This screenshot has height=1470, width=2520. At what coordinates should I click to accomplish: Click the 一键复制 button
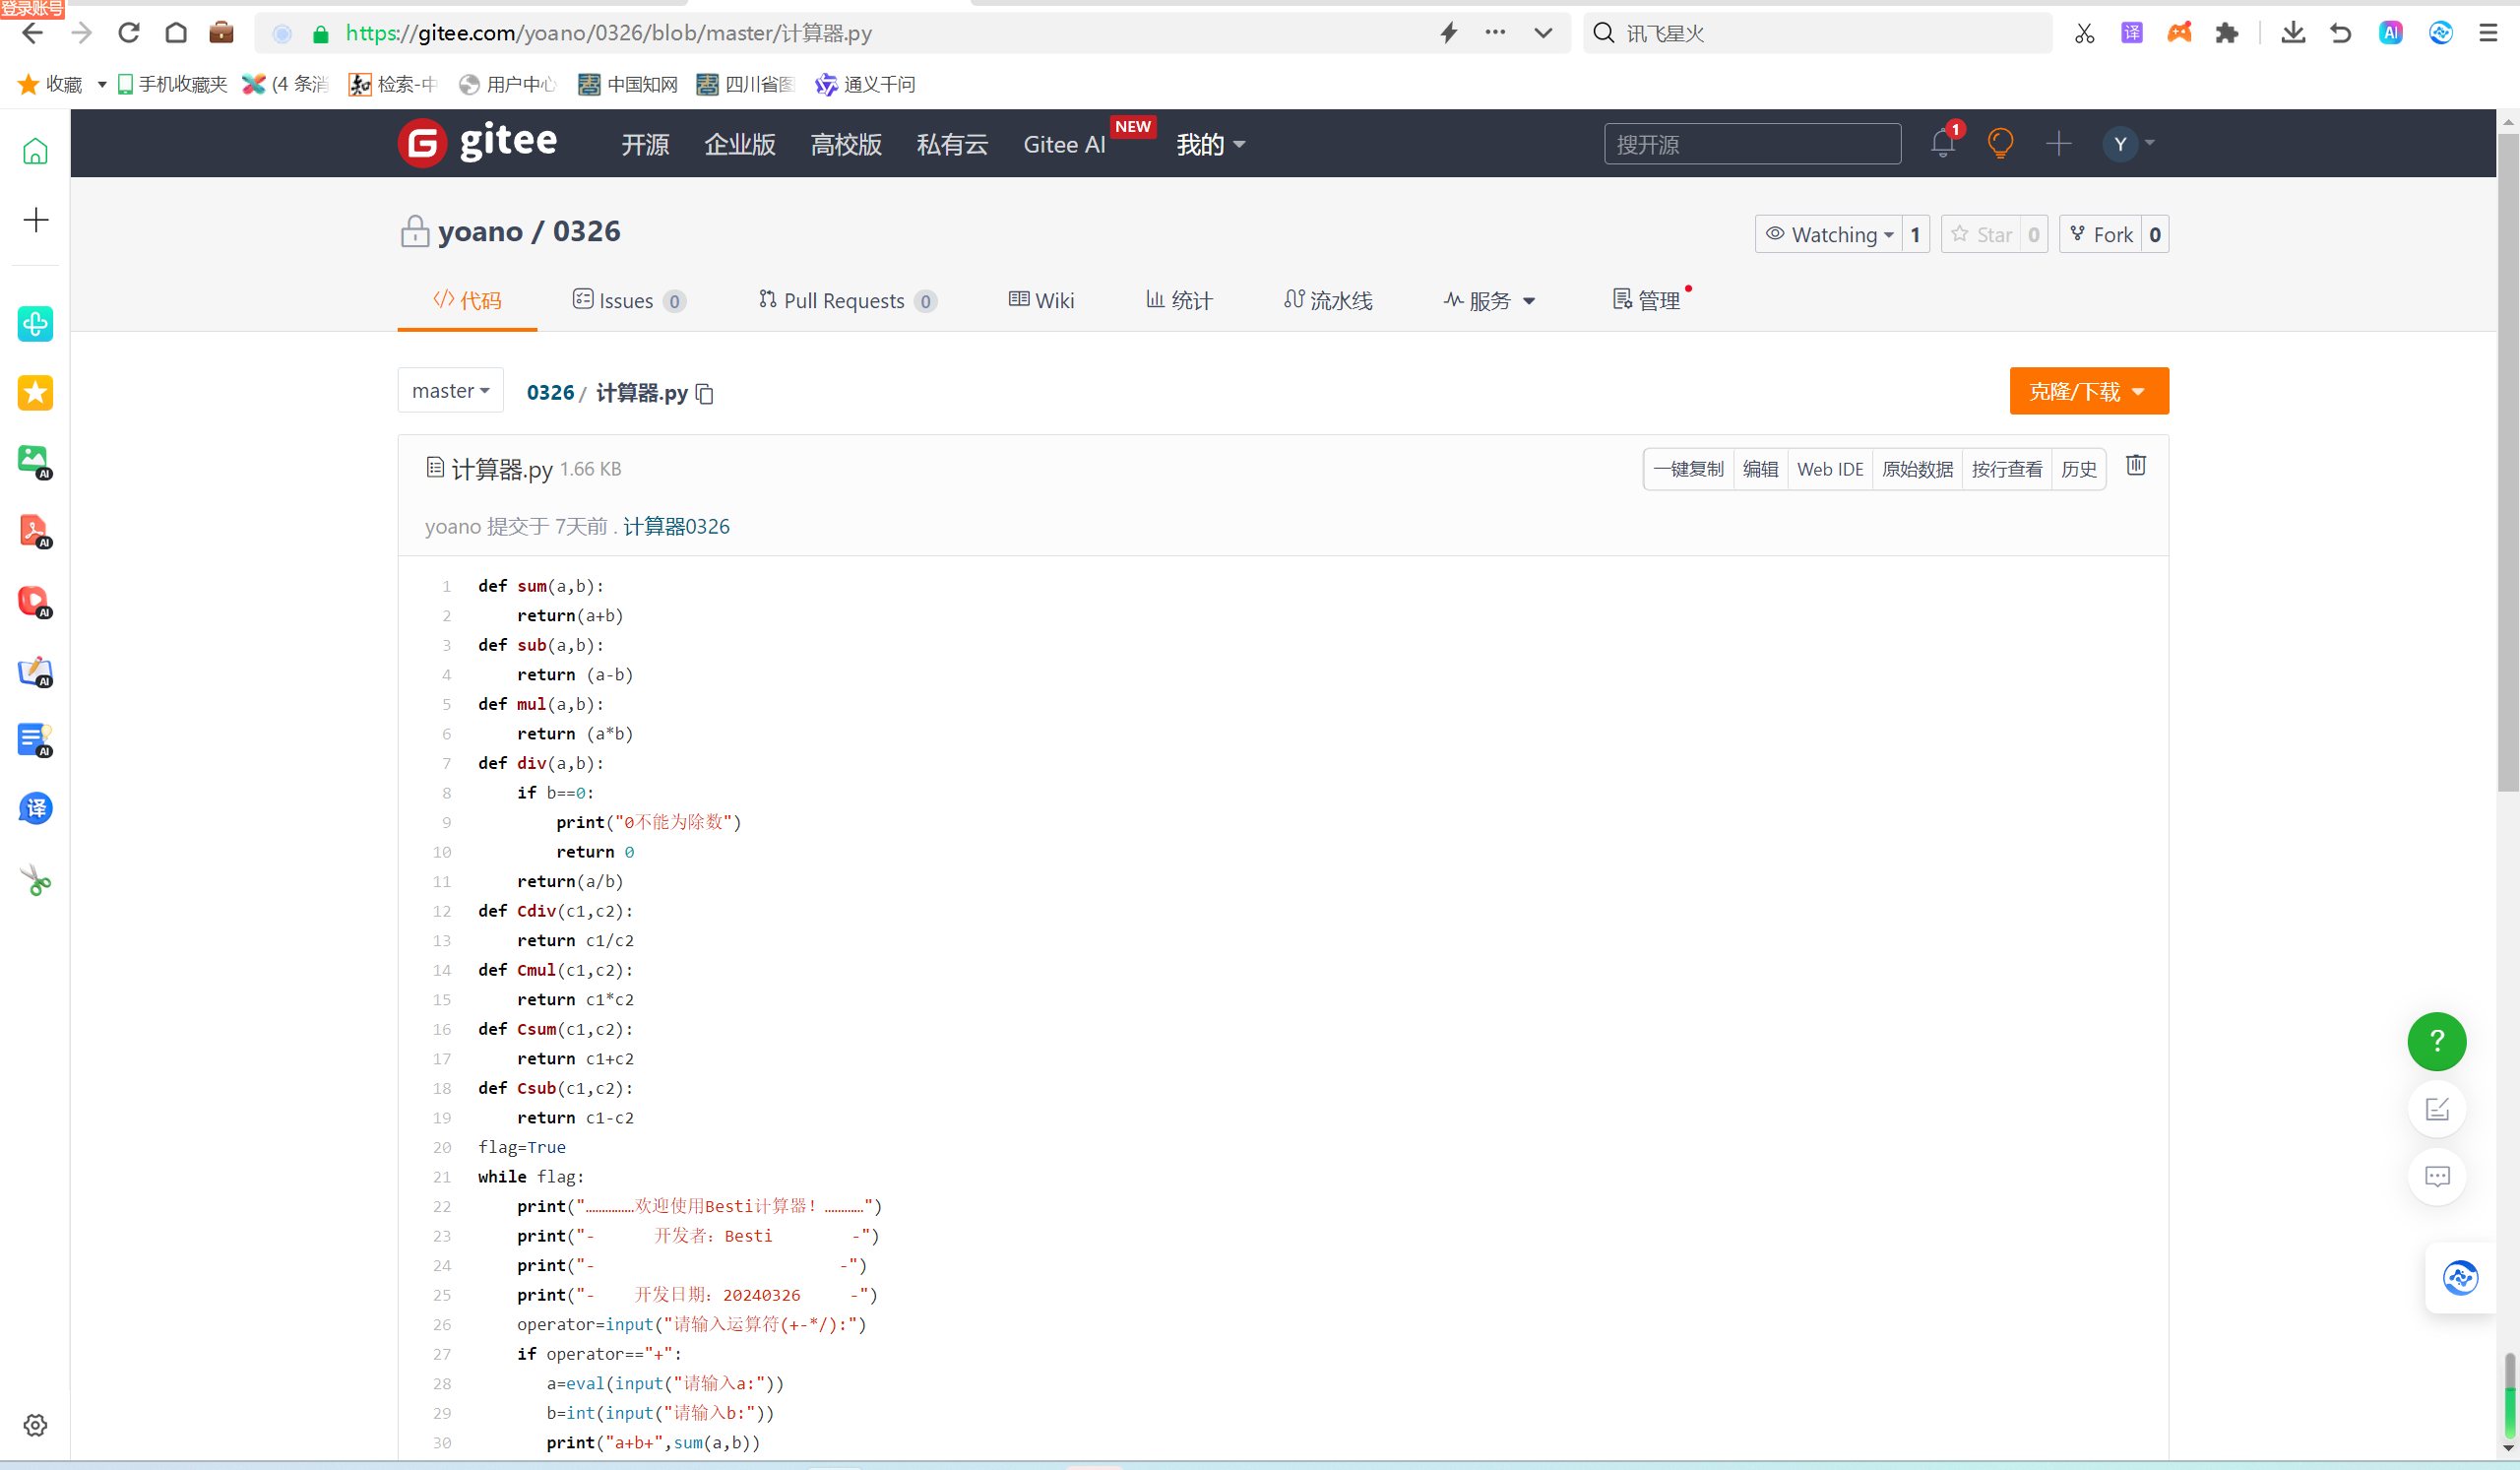1688,469
